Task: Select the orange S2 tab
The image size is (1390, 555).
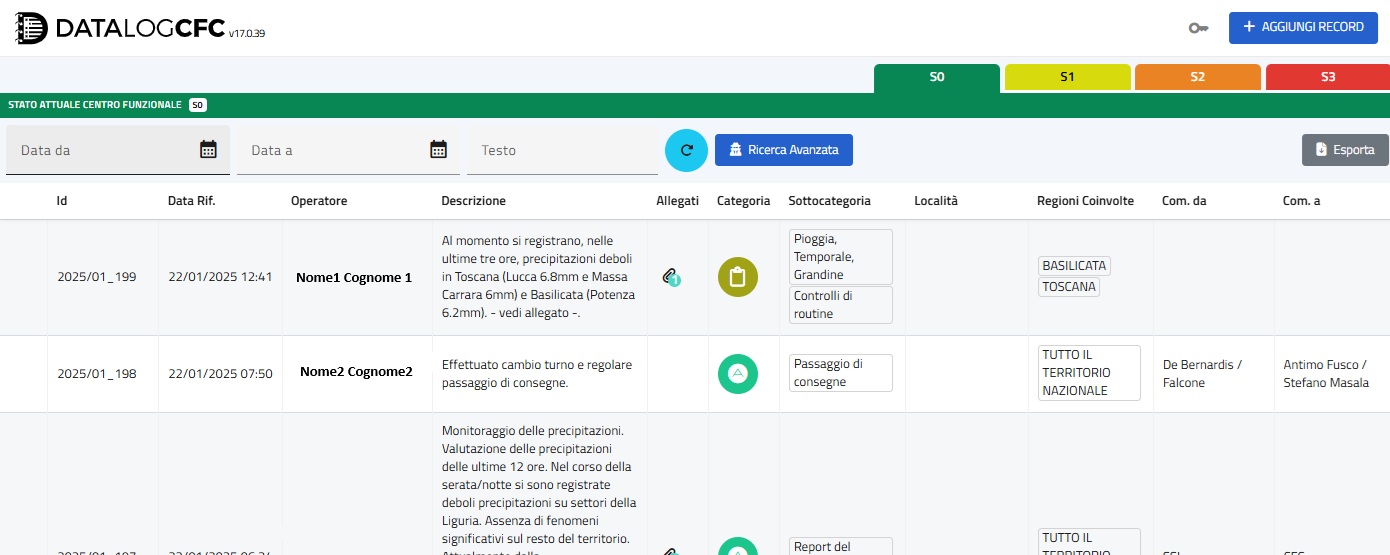Action: pos(1197,77)
